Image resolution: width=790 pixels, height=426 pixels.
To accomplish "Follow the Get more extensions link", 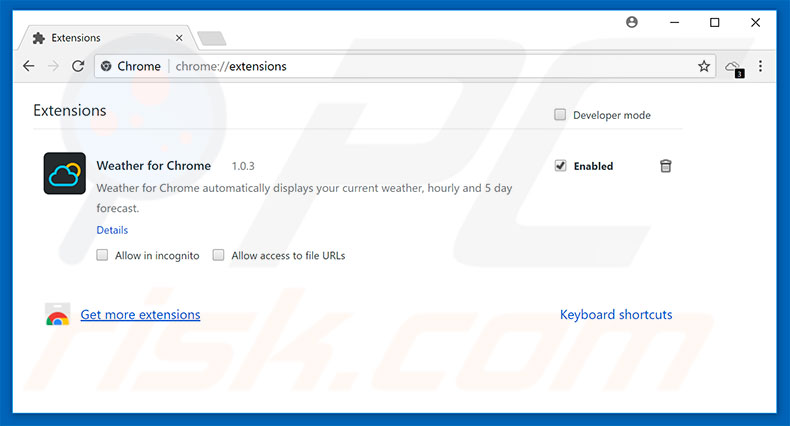I will (140, 315).
